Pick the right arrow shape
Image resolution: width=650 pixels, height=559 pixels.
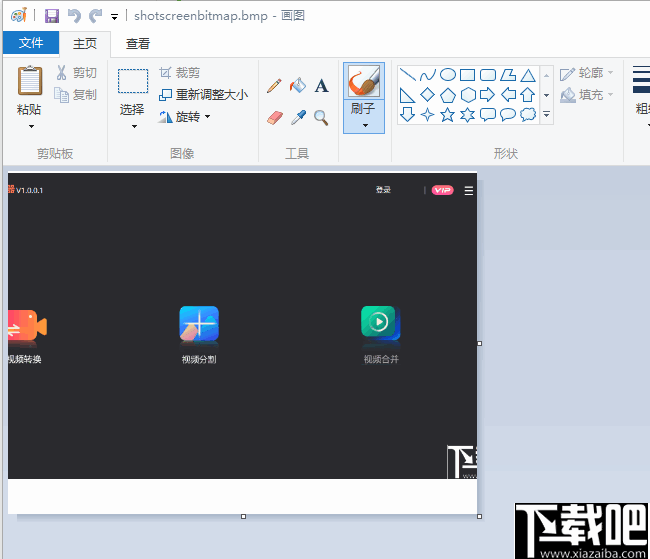tap(488, 95)
